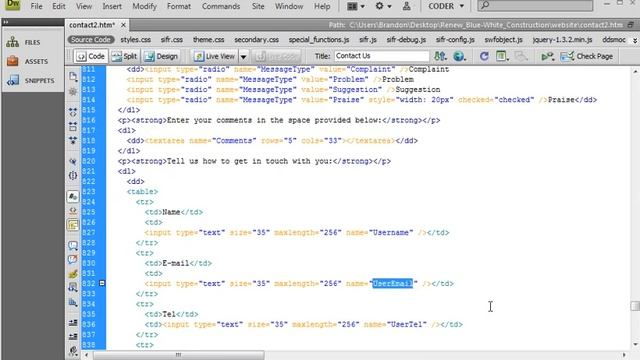The width and height of the screenshot is (640, 360).
Task: Open the theme.css related file
Action: 208,40
